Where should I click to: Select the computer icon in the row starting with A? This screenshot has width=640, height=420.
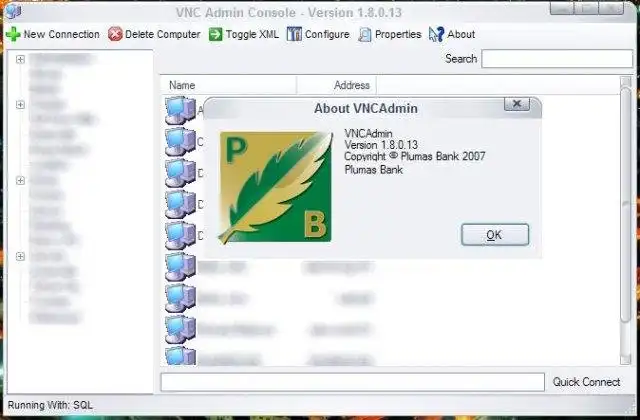point(180,110)
